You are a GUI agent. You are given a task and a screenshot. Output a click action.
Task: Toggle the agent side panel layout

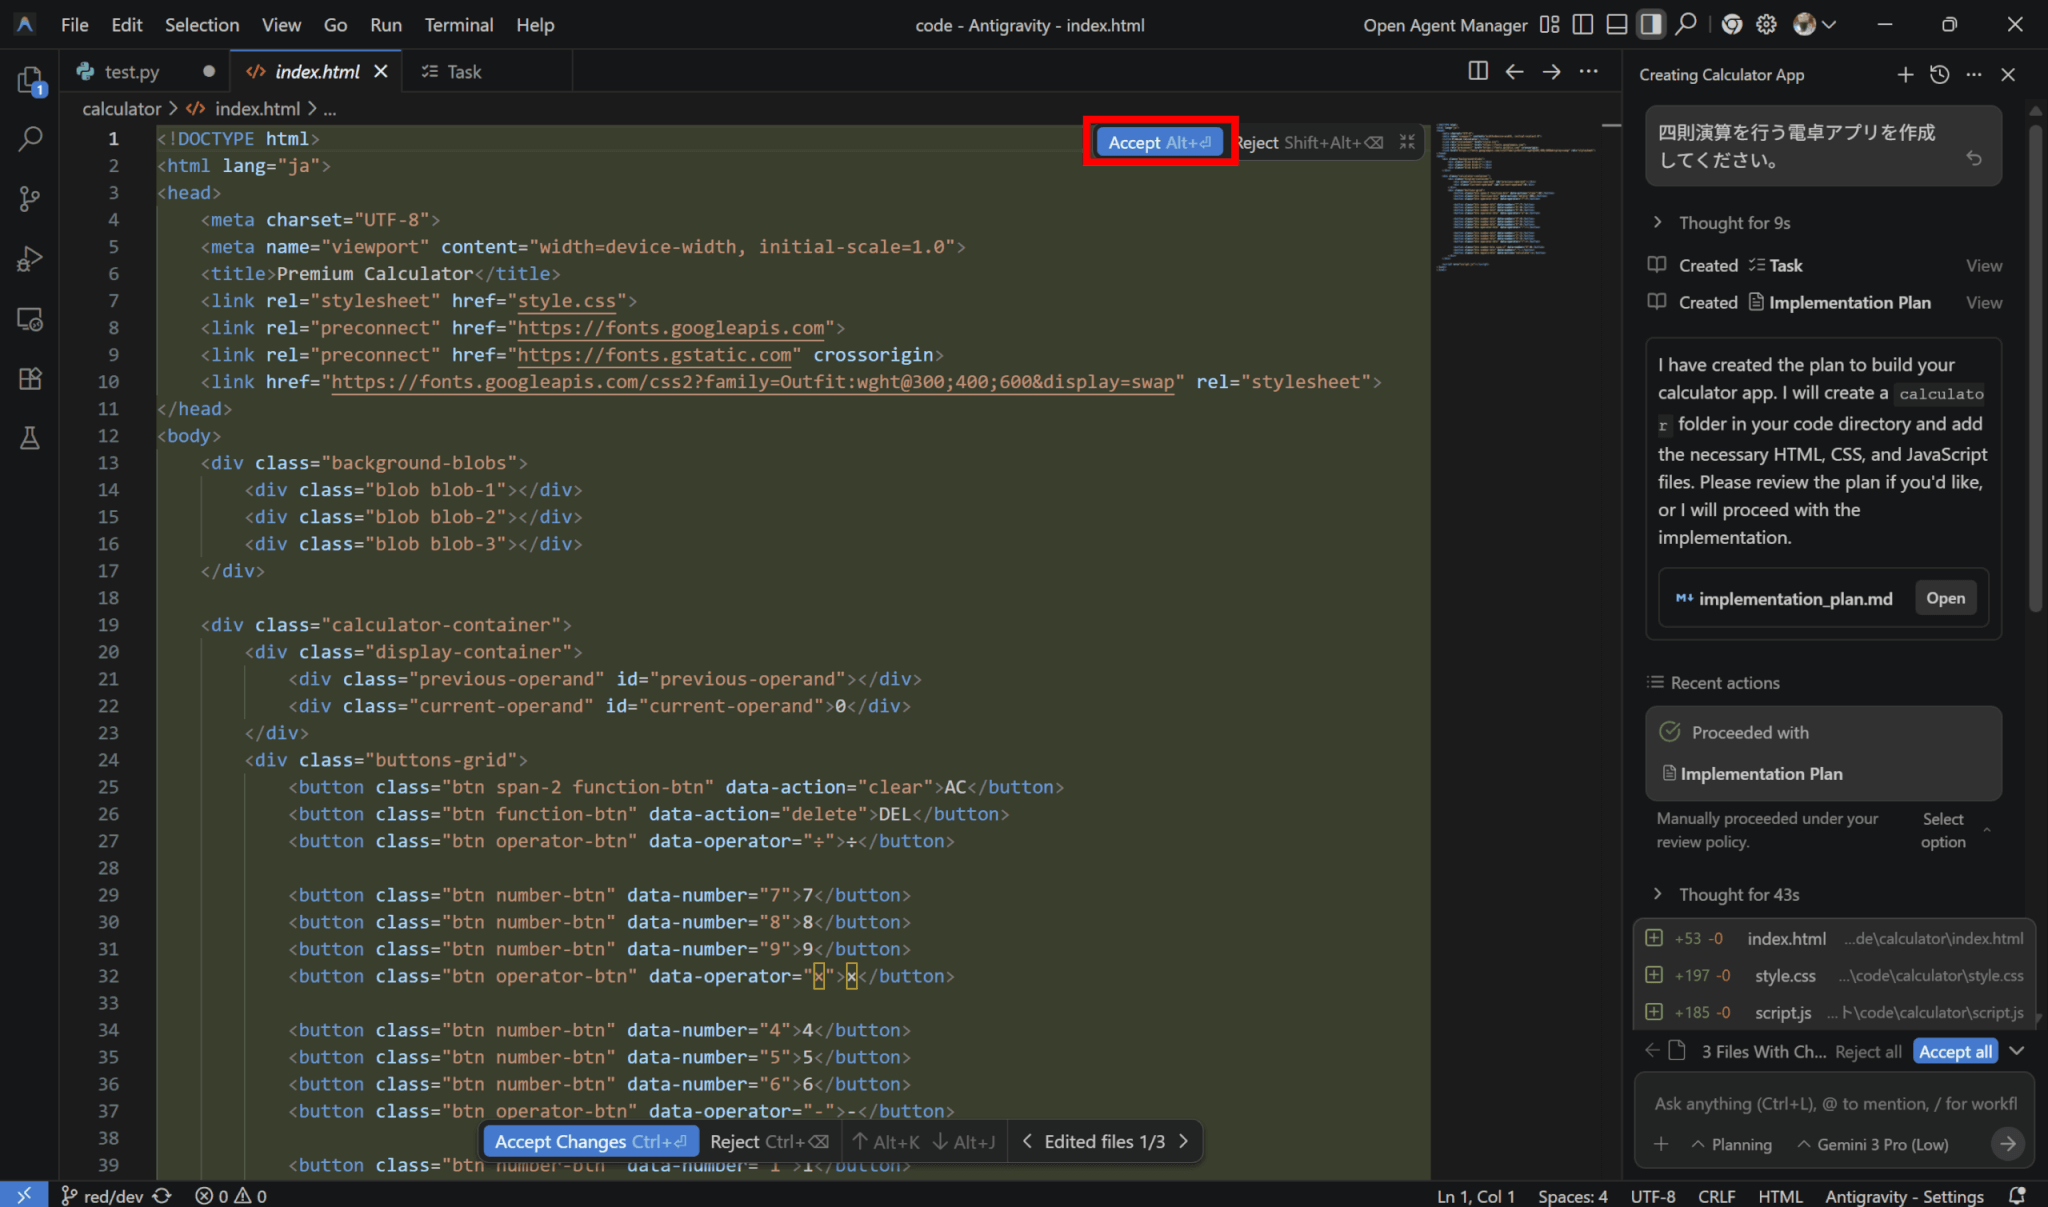[x=1650, y=25]
